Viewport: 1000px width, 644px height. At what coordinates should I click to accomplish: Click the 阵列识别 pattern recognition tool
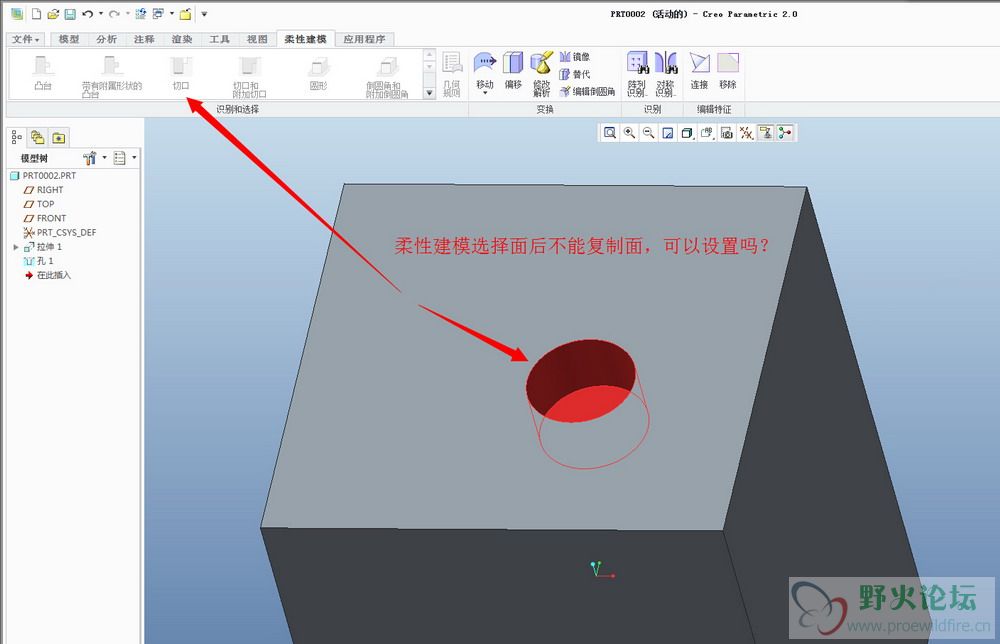(636, 75)
